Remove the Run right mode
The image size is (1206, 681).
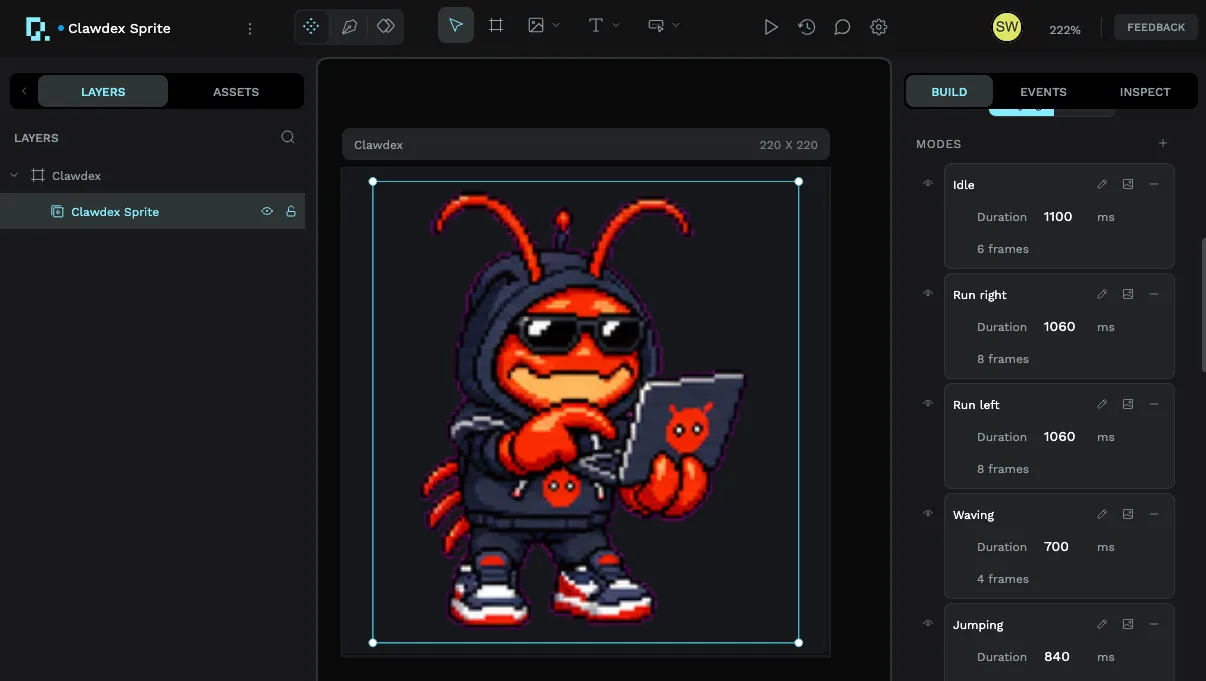1154,294
